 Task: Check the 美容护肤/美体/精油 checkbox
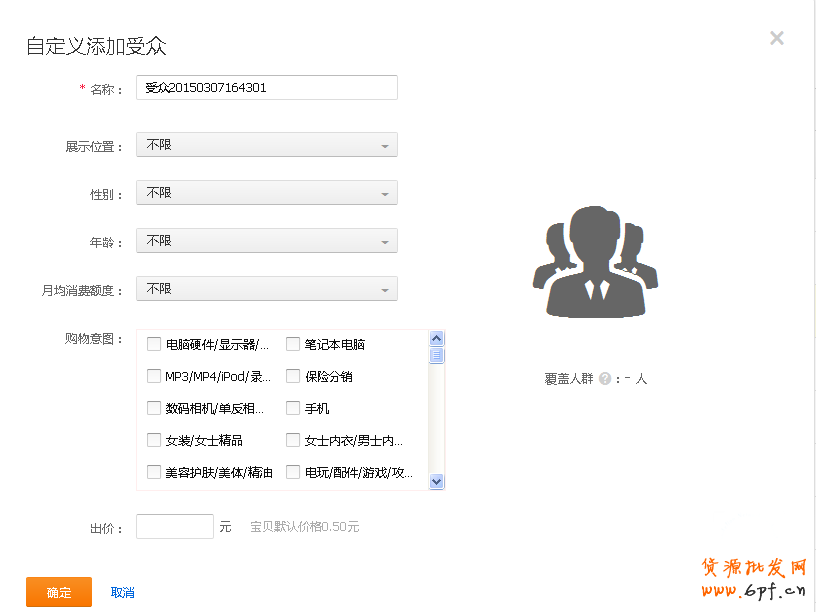(154, 473)
